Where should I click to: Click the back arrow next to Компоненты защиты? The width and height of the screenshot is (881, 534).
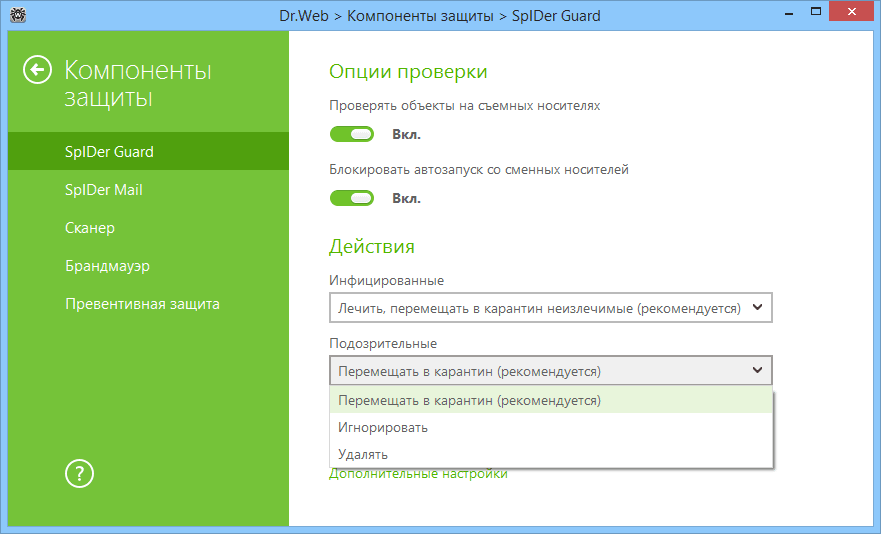coord(37,70)
